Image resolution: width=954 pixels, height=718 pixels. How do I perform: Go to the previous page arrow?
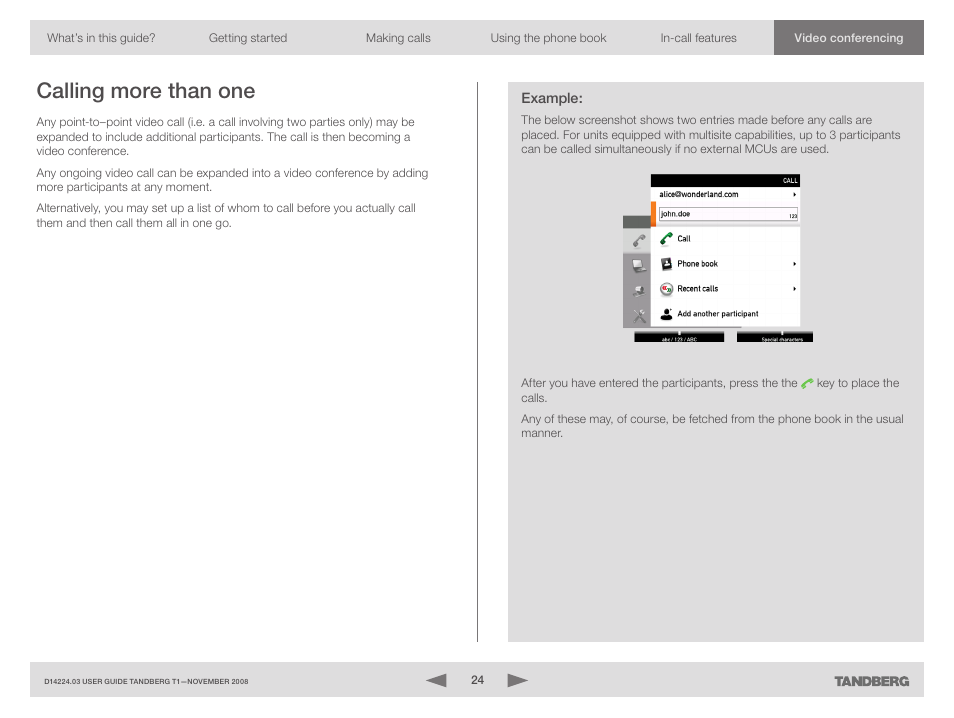[436, 680]
